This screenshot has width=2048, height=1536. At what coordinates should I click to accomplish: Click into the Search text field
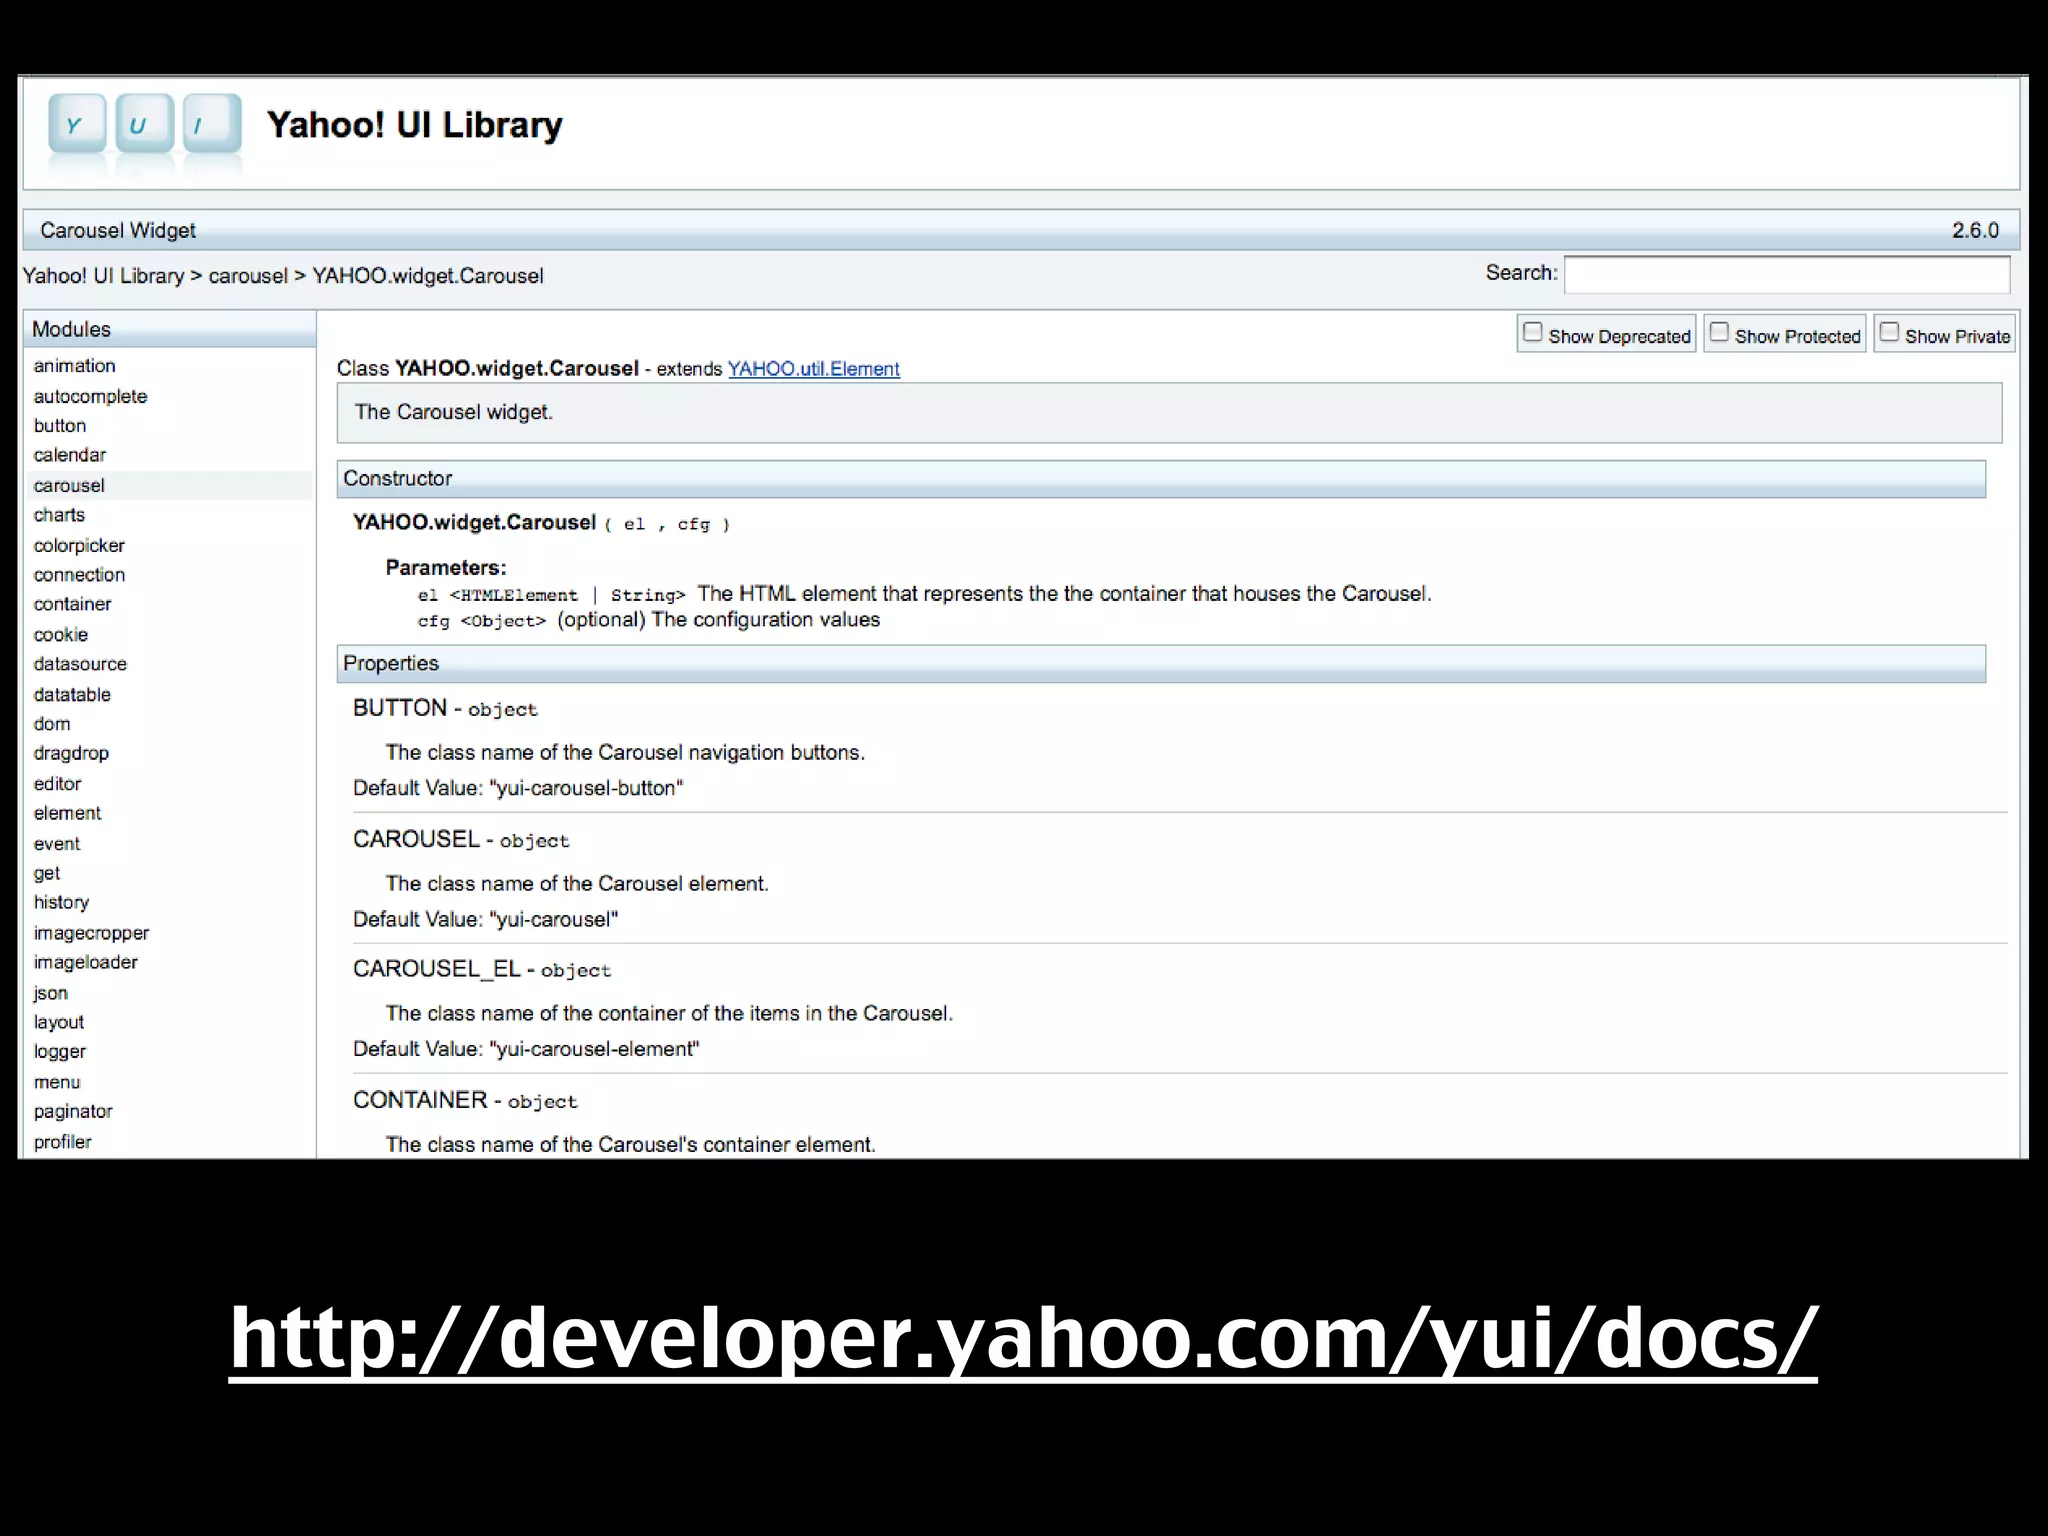point(1786,274)
